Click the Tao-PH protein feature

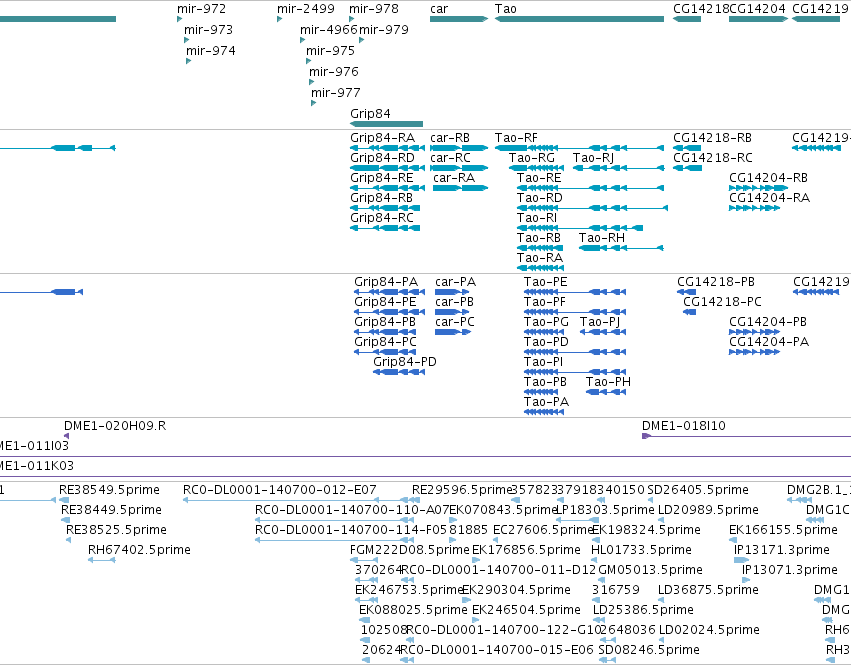click(606, 392)
